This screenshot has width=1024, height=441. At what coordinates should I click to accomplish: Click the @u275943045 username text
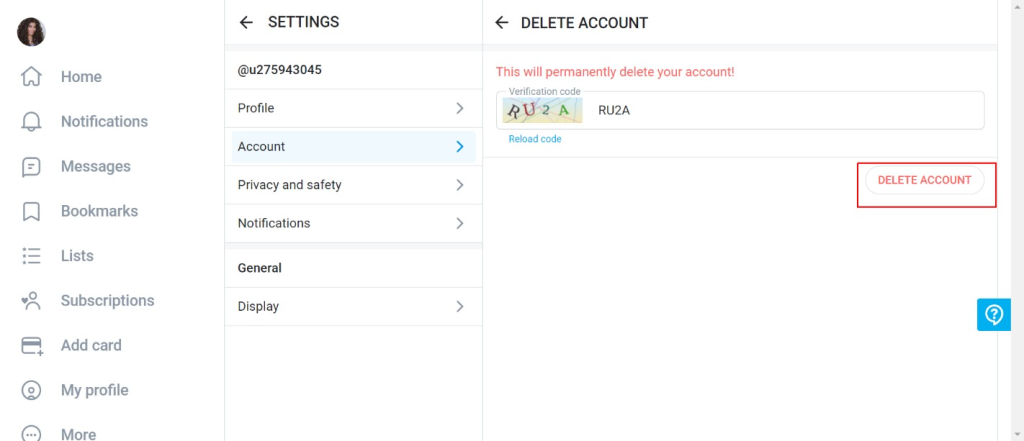point(280,70)
